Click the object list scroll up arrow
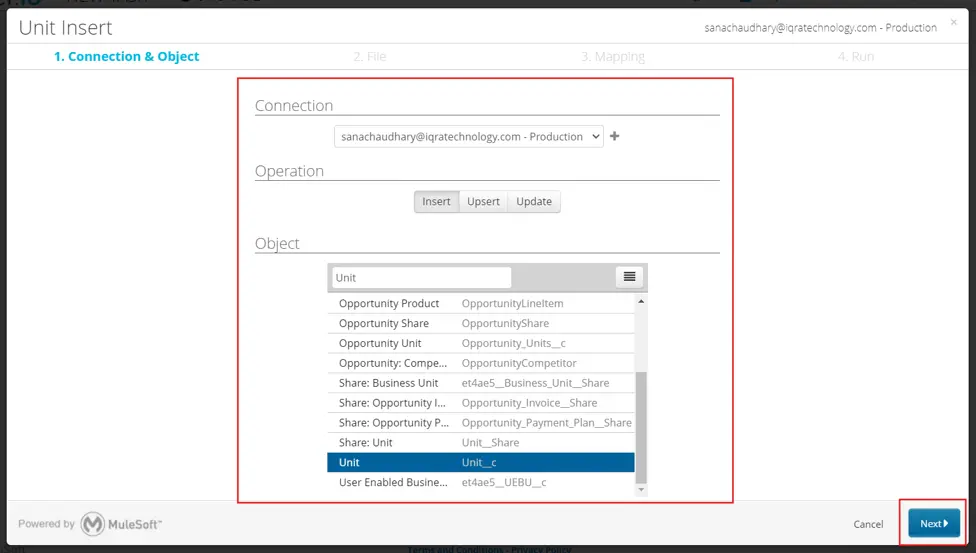 [641, 301]
